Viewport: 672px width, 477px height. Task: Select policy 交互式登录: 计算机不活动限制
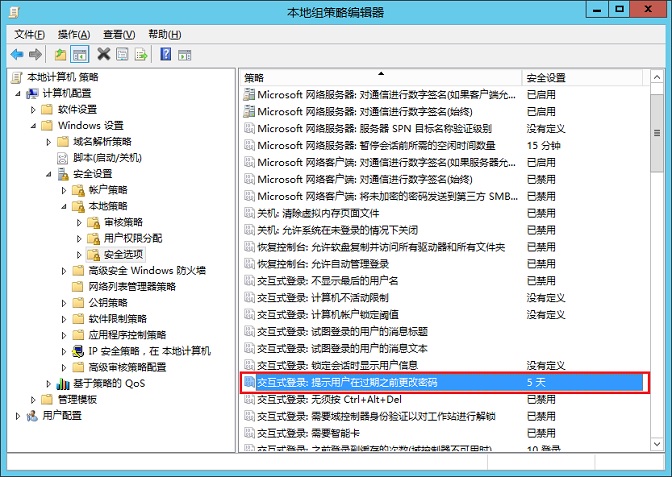[x=323, y=298]
